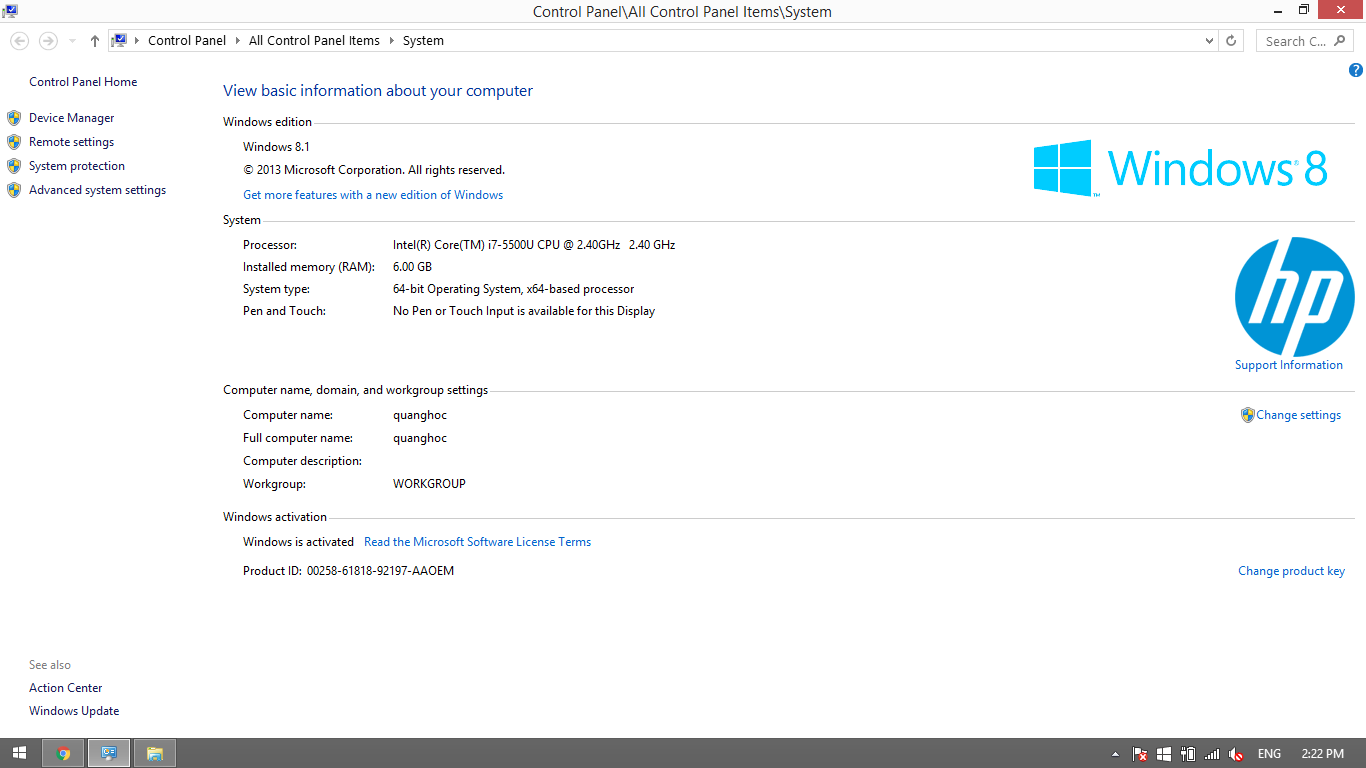Open System protection link
This screenshot has width=1366, height=768.
[77, 166]
